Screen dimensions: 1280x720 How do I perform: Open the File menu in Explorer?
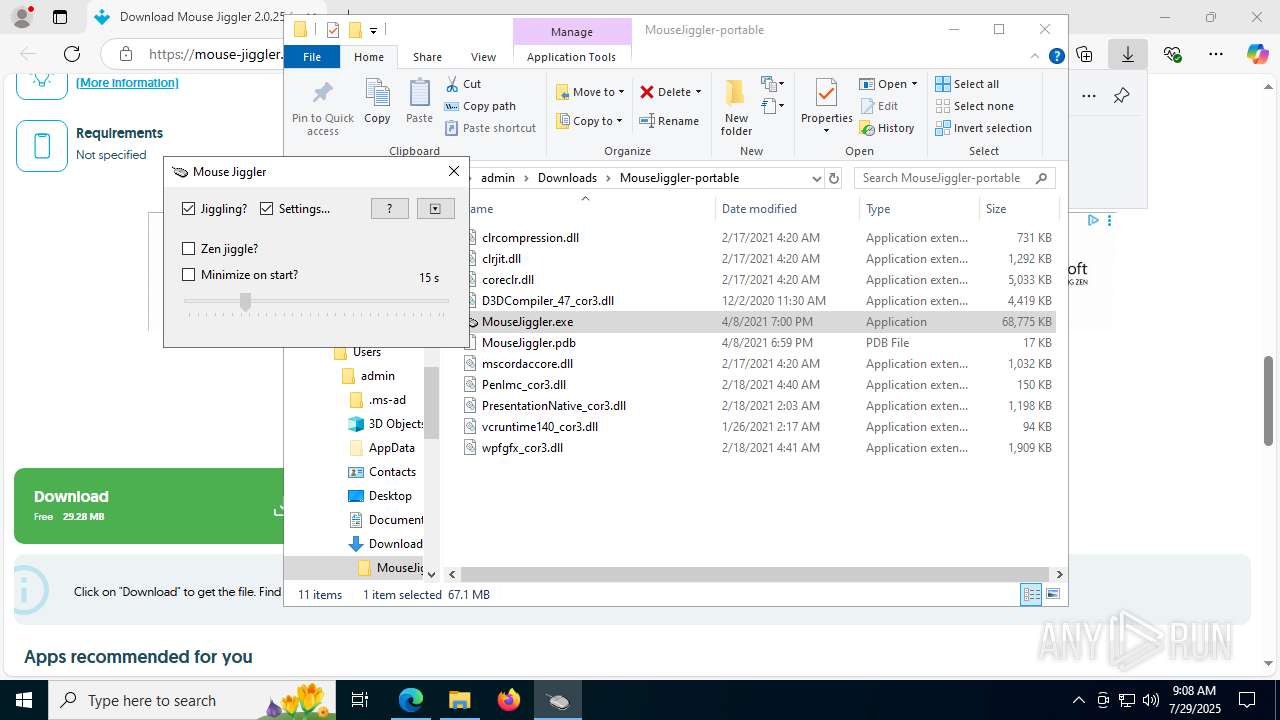point(312,57)
